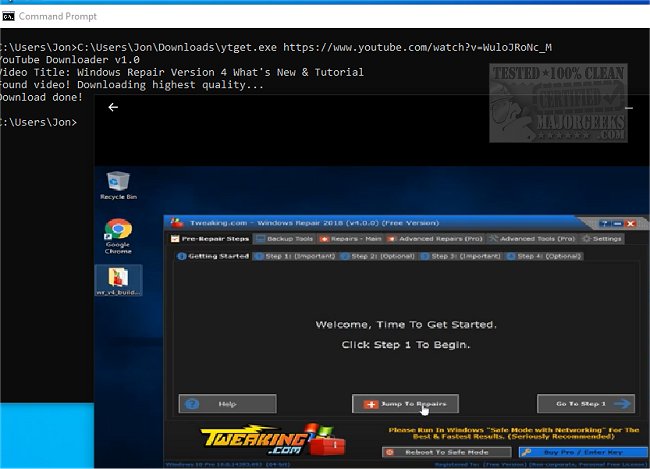Open the Settings tab
650x469 pixels.
tap(602, 239)
